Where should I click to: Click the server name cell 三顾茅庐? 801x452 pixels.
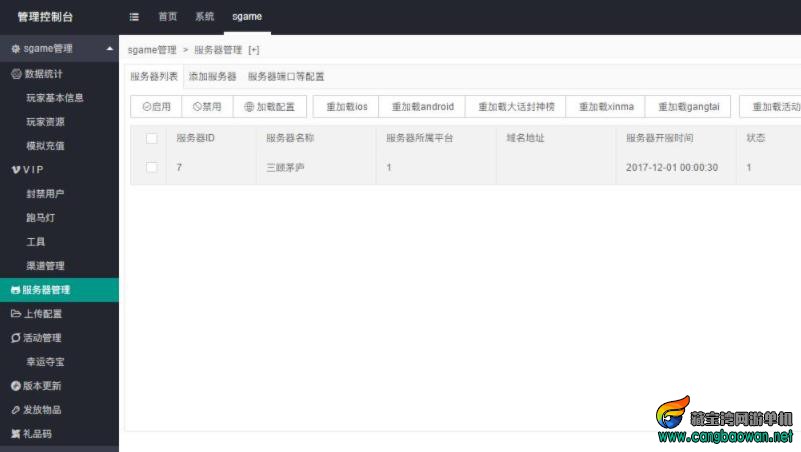pos(285,168)
